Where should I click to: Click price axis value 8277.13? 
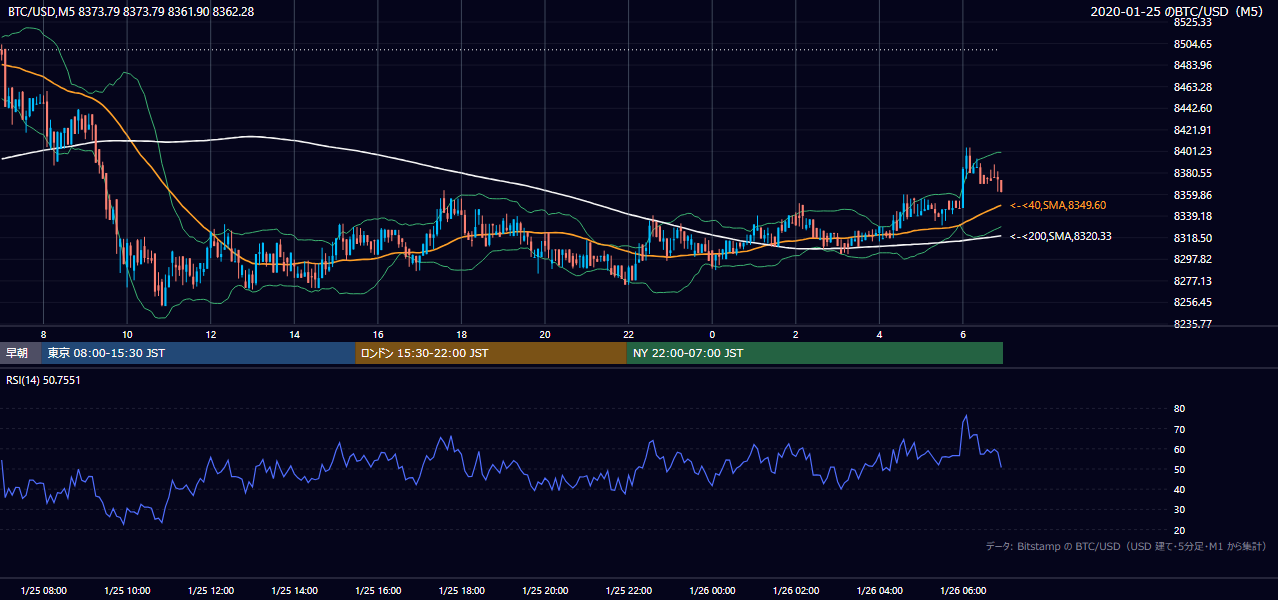pyautogui.click(x=1193, y=281)
